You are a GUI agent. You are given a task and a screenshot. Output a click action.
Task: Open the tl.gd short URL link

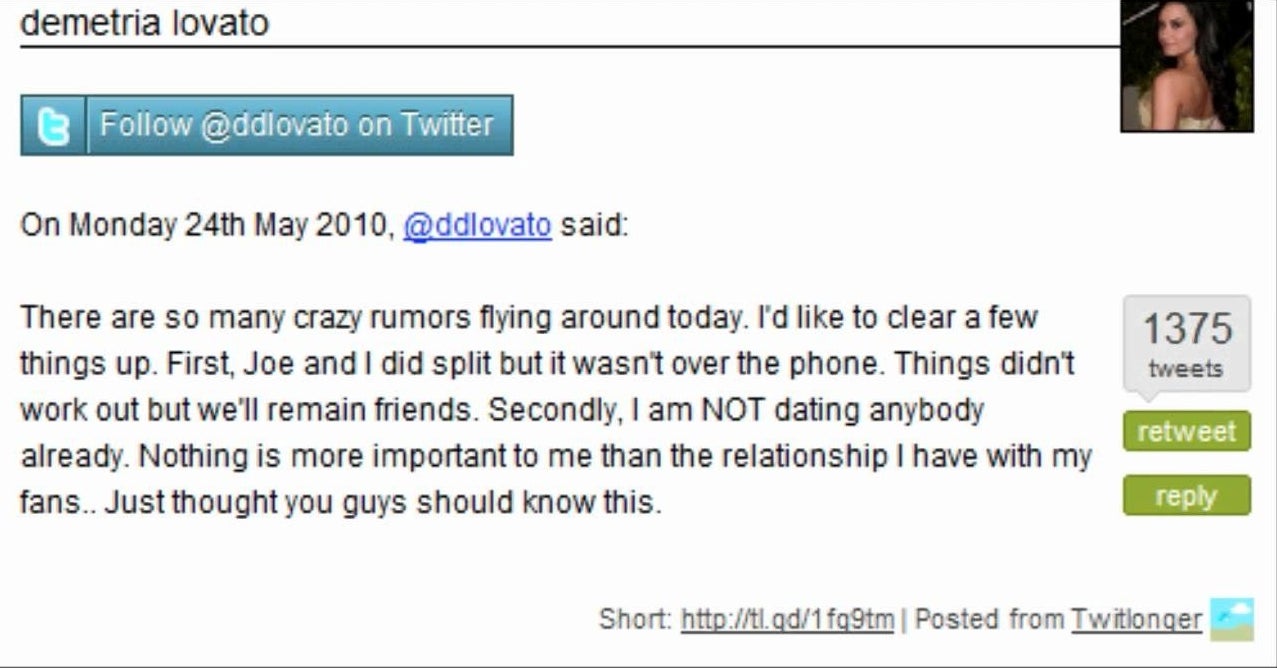(x=787, y=620)
